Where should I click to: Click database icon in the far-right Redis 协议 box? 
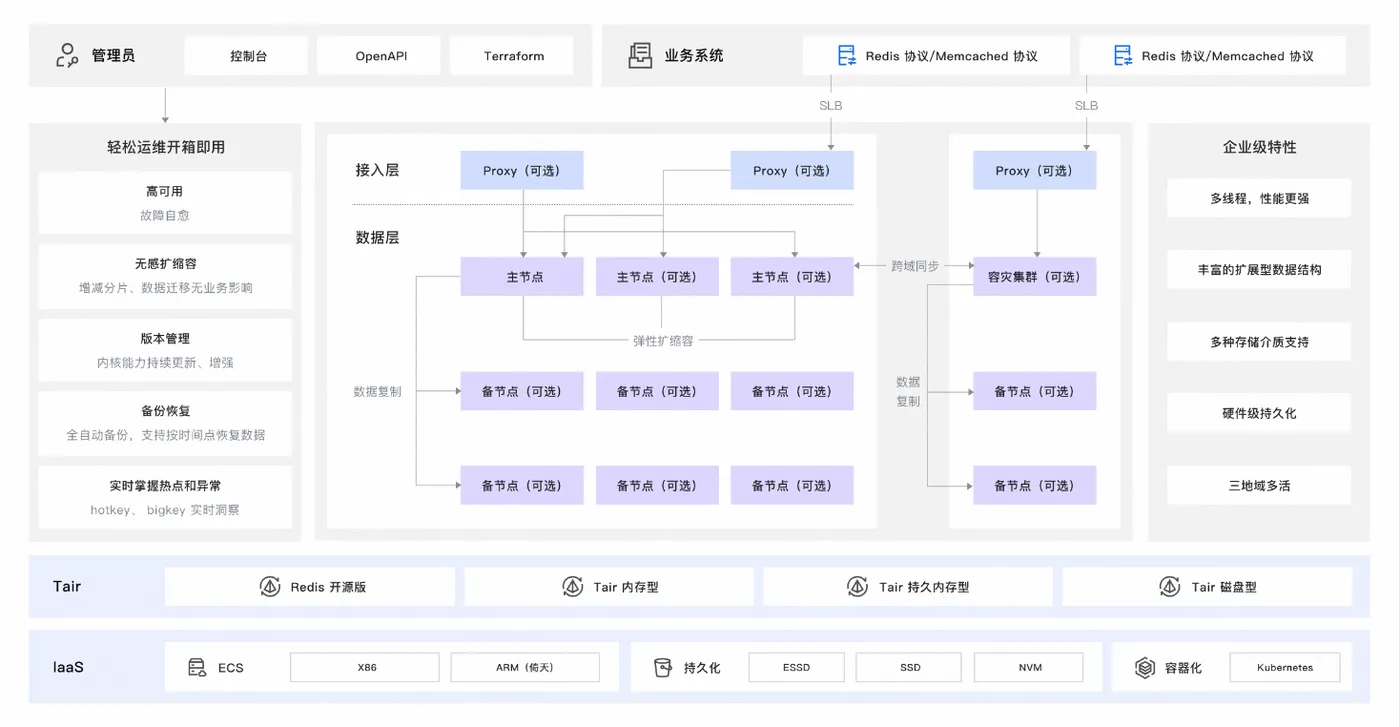1123,56
